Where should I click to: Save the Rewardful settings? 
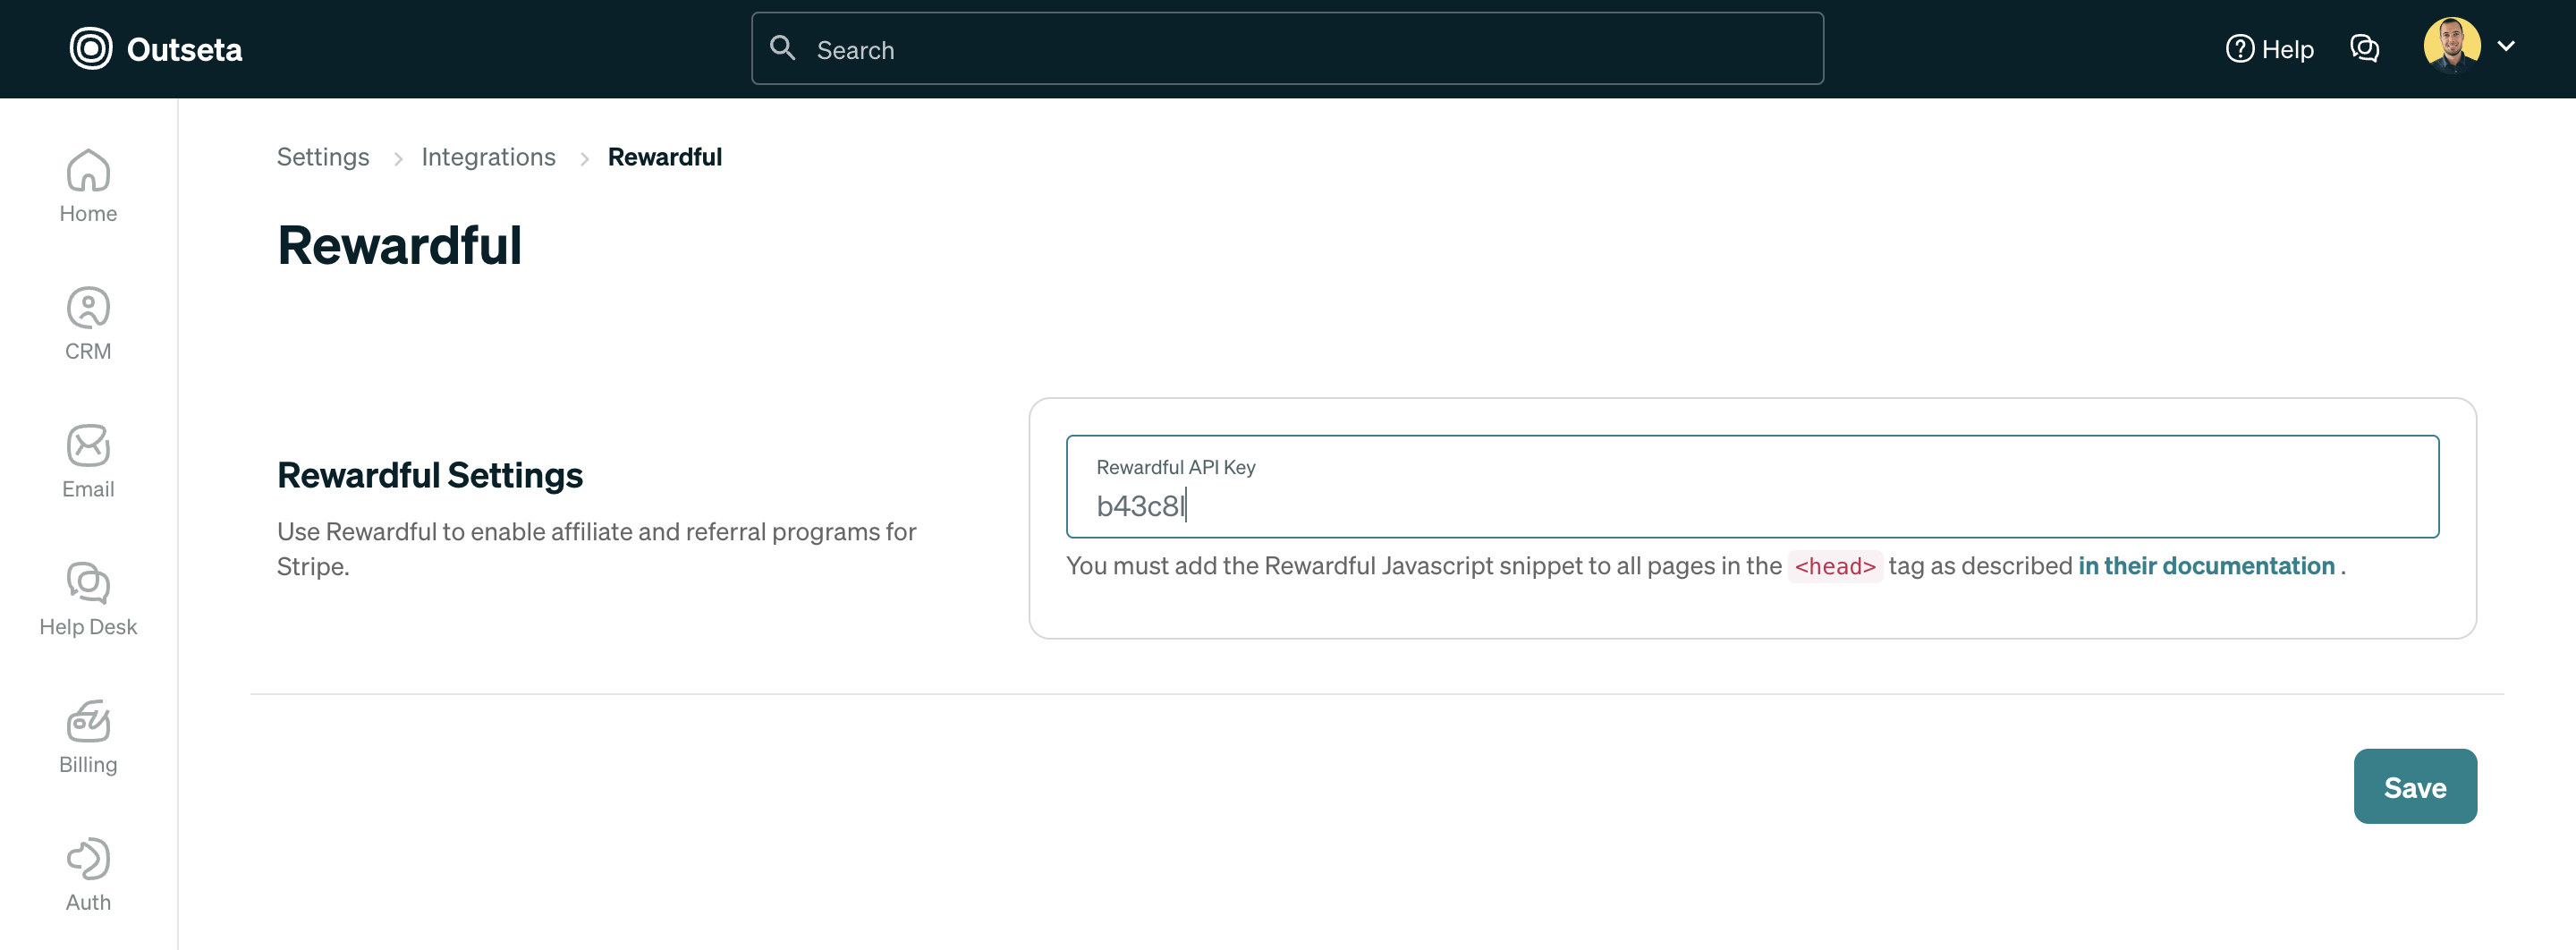click(2414, 786)
